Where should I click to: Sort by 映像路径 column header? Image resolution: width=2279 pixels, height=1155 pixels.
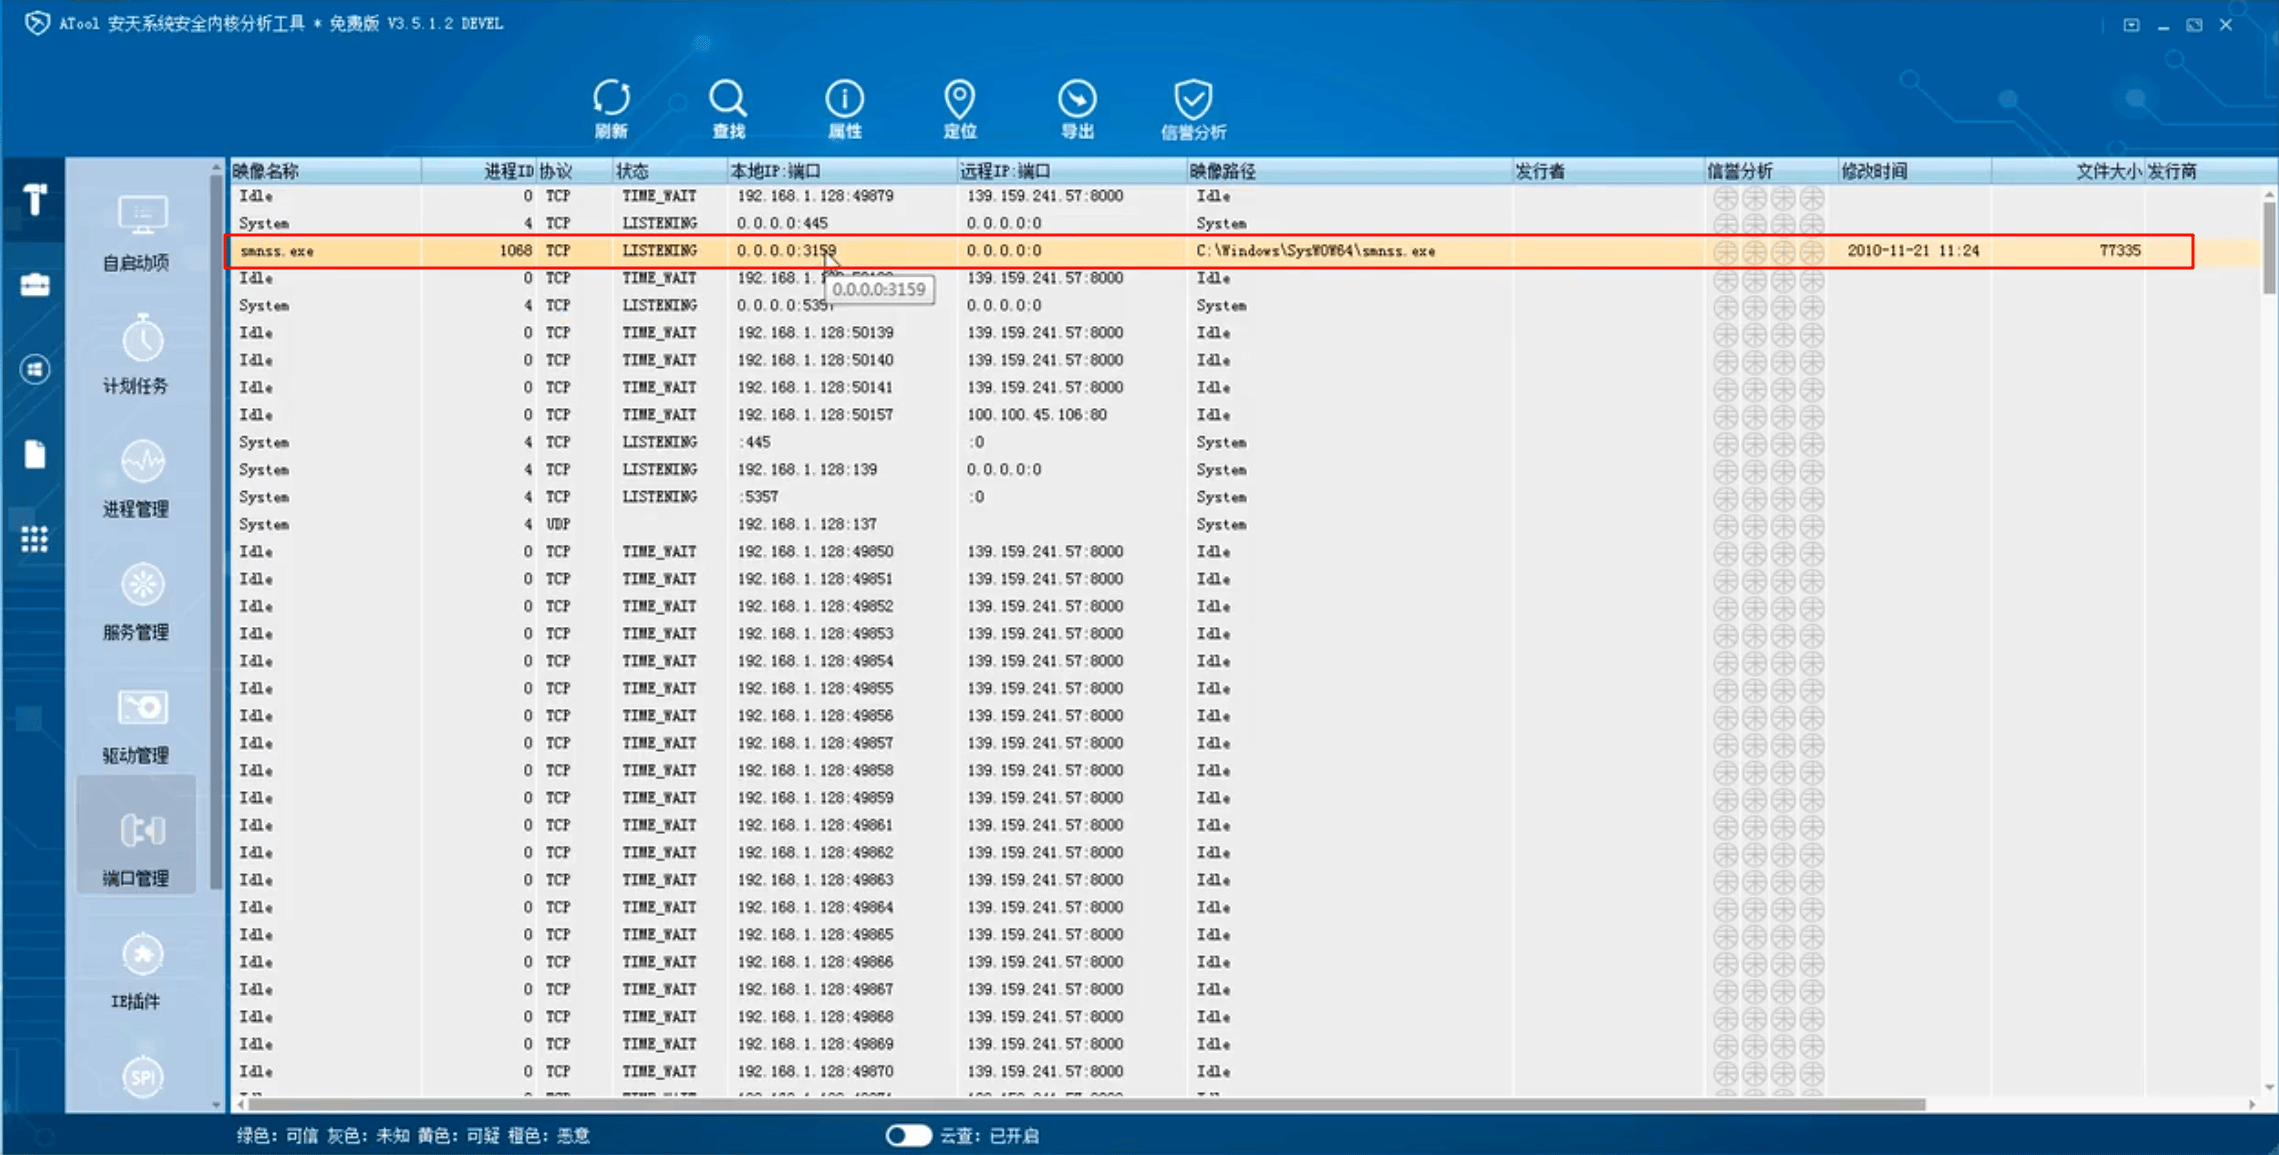coord(1349,171)
